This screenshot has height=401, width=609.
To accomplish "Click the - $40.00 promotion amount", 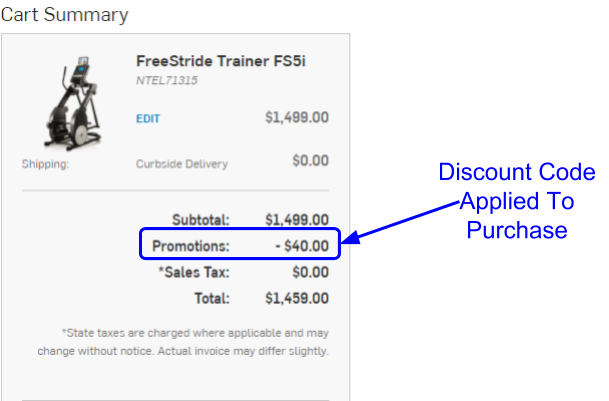I will coord(302,246).
